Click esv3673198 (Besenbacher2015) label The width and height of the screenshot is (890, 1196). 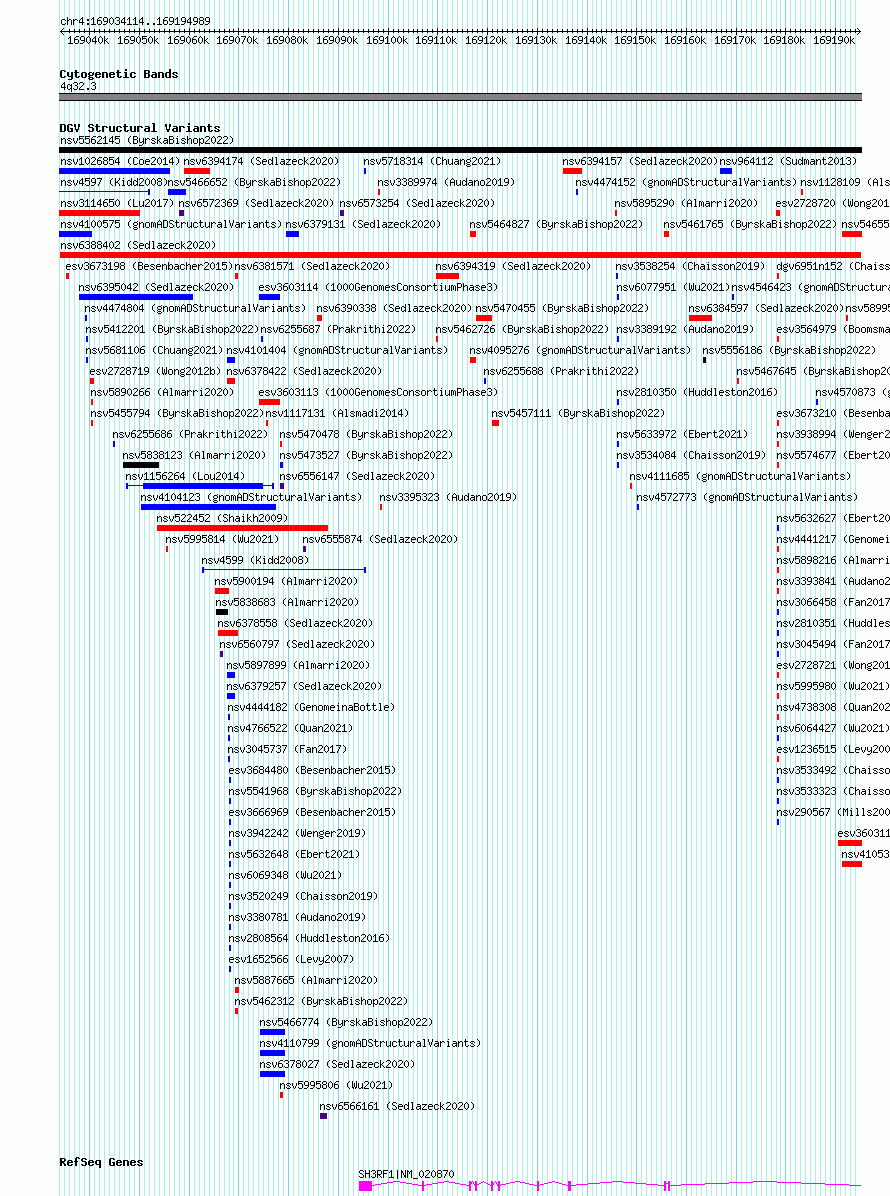[149, 266]
